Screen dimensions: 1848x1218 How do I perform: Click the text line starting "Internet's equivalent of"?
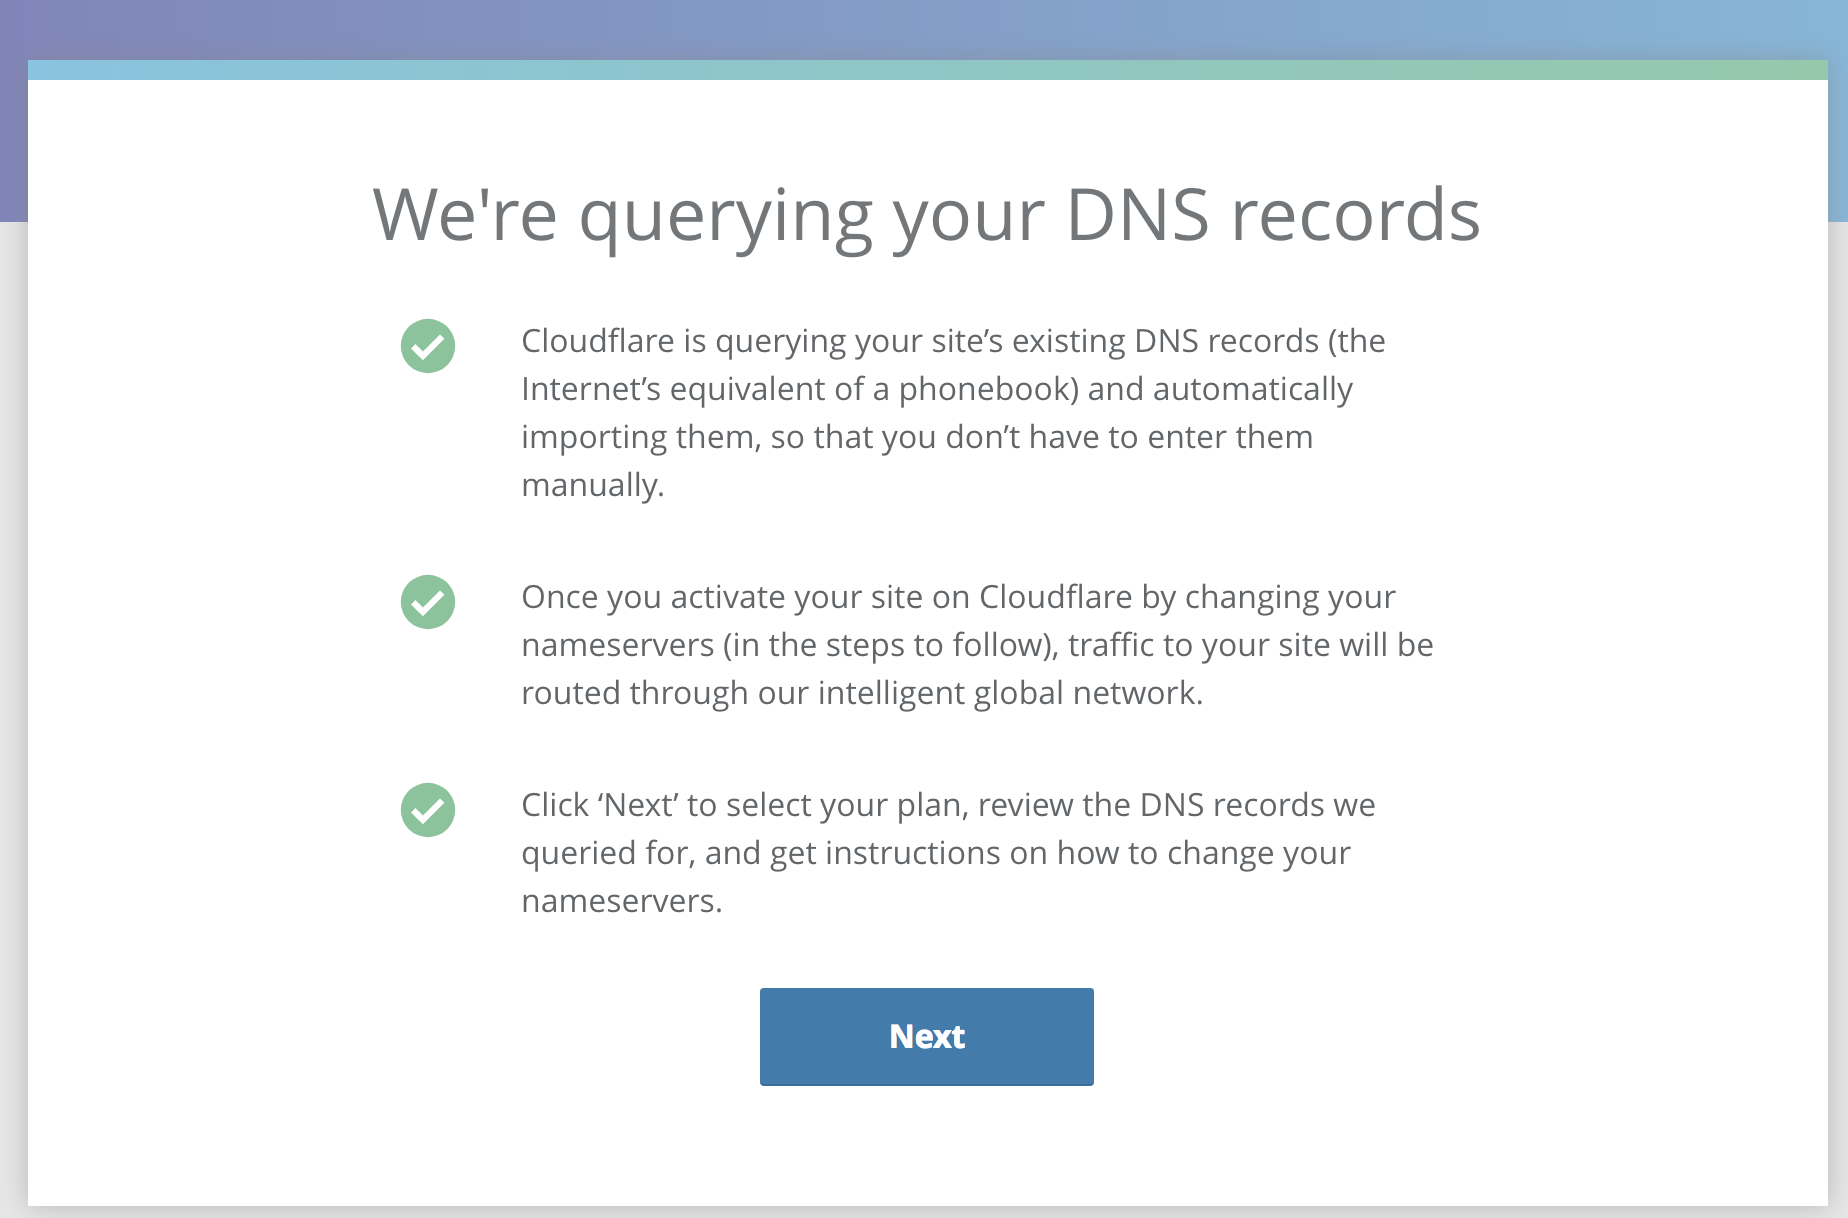(x=937, y=389)
